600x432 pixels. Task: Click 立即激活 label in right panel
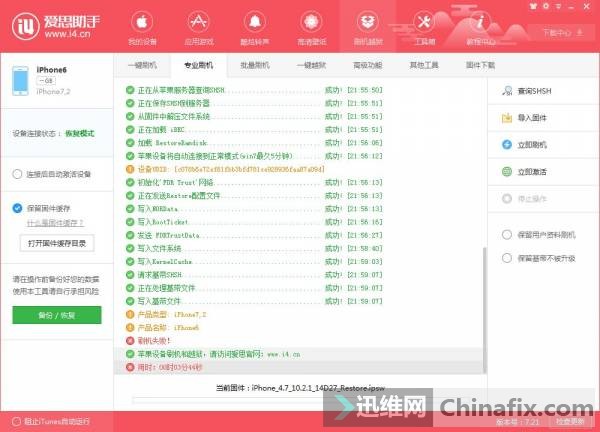[532, 172]
